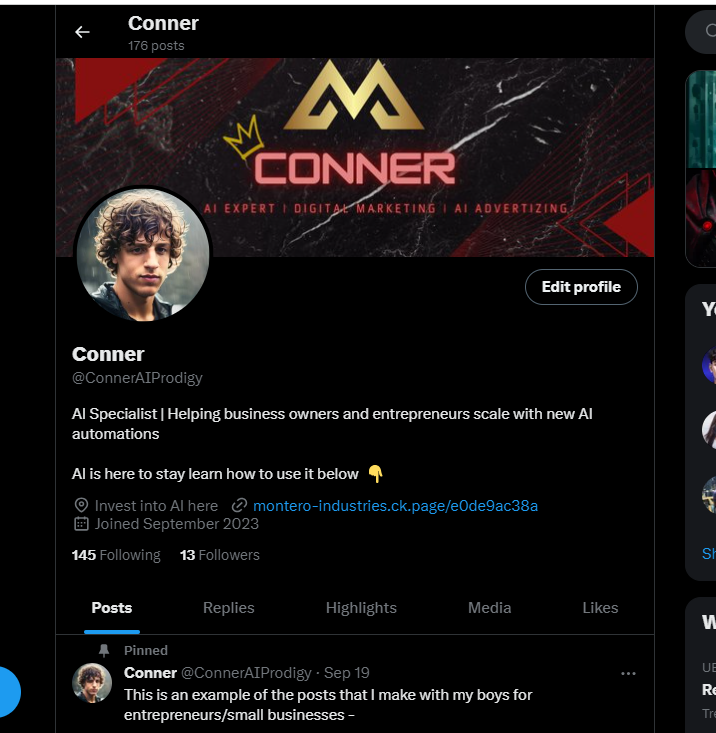
Task: Click the Edit profile button
Action: (581, 287)
